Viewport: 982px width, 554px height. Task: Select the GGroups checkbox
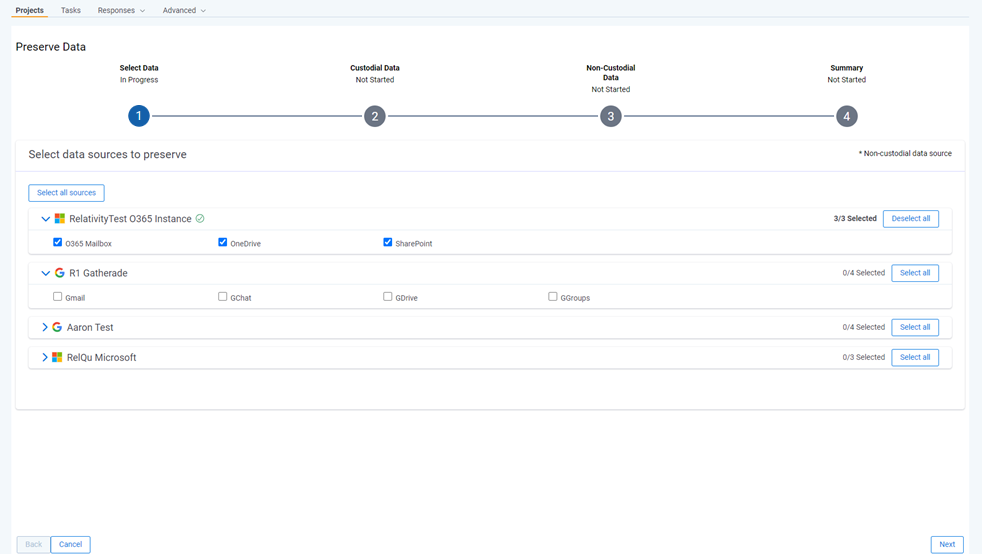552,297
